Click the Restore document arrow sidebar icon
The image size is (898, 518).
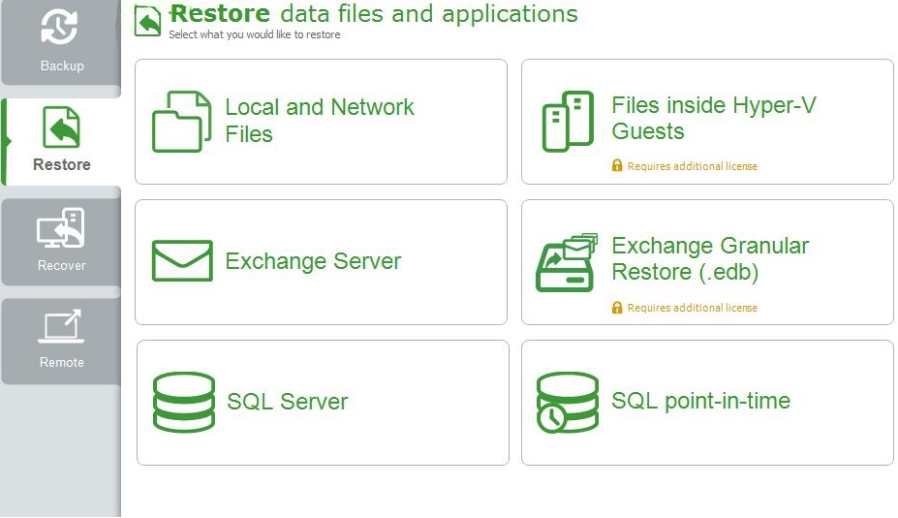click(61, 127)
